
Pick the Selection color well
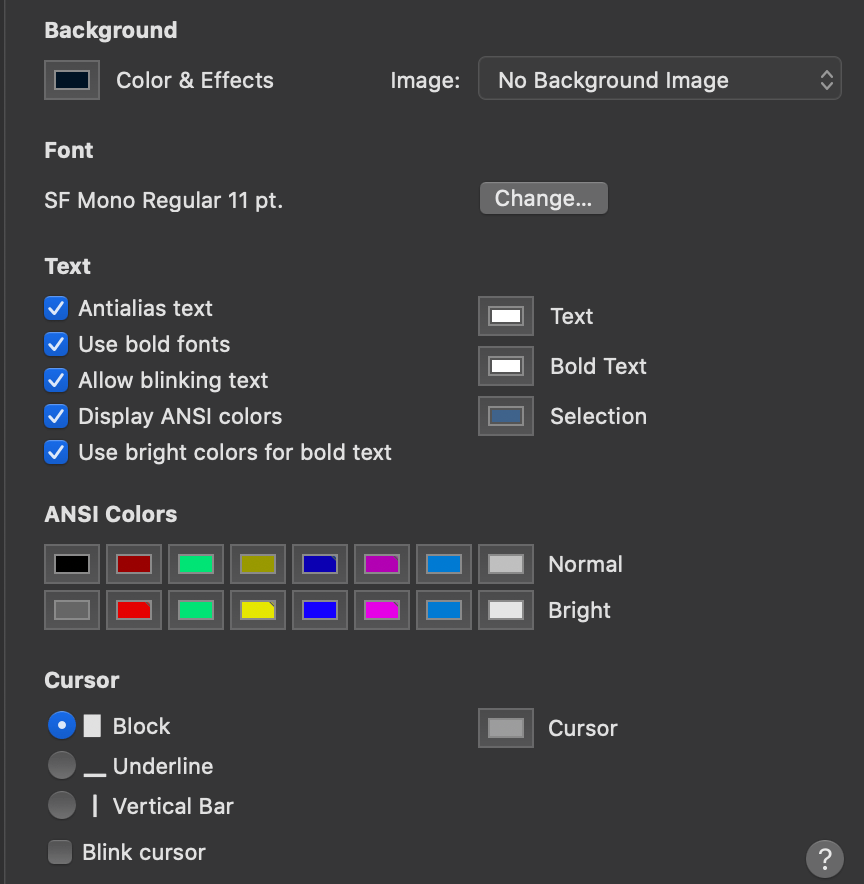506,416
